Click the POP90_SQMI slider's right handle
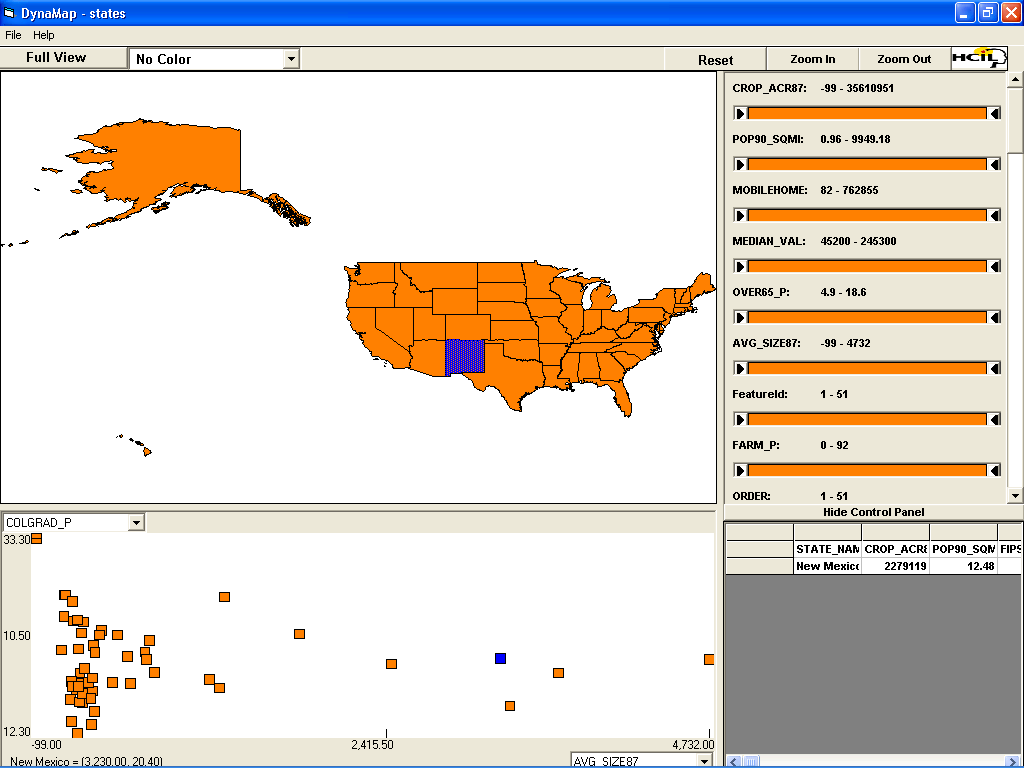 point(995,165)
